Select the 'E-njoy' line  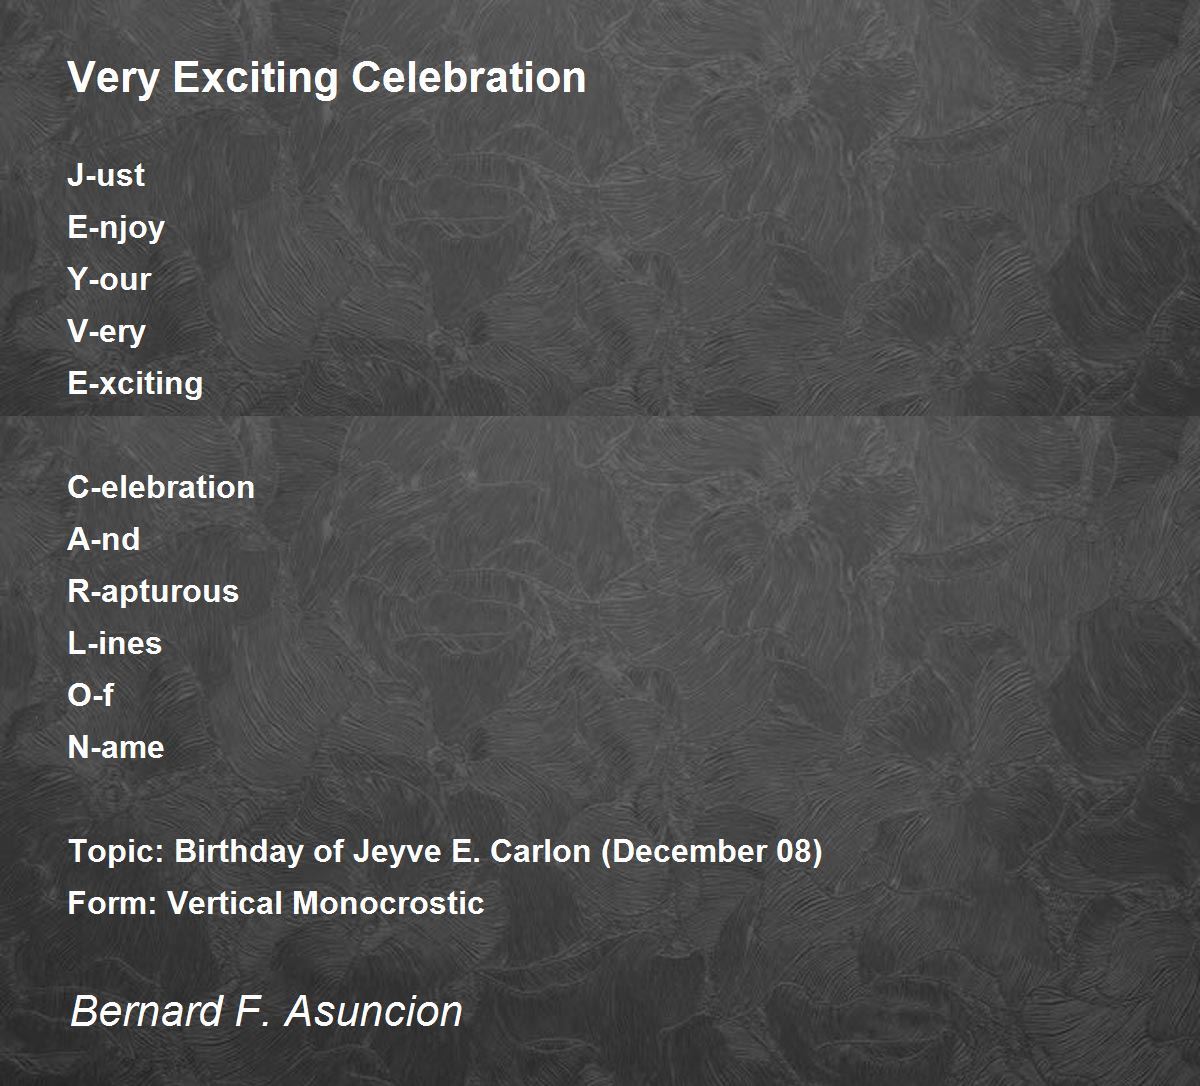pos(116,228)
